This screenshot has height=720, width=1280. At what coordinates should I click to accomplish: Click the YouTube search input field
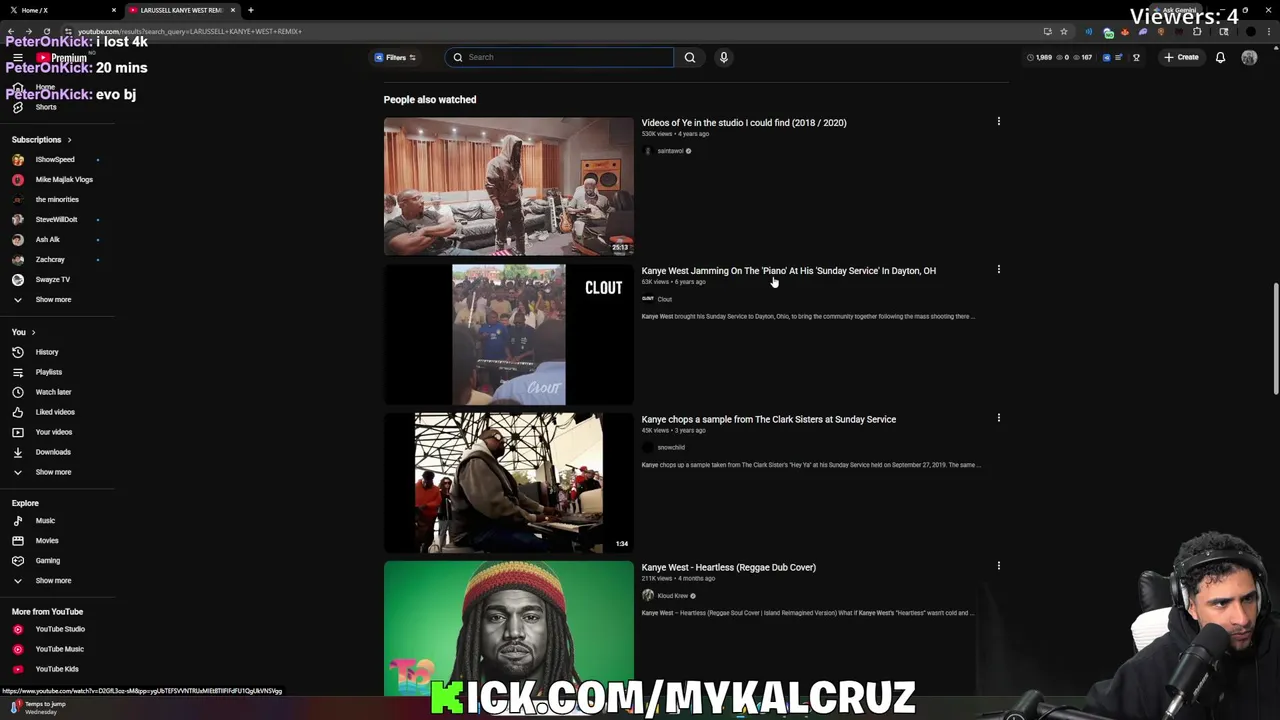560,57
